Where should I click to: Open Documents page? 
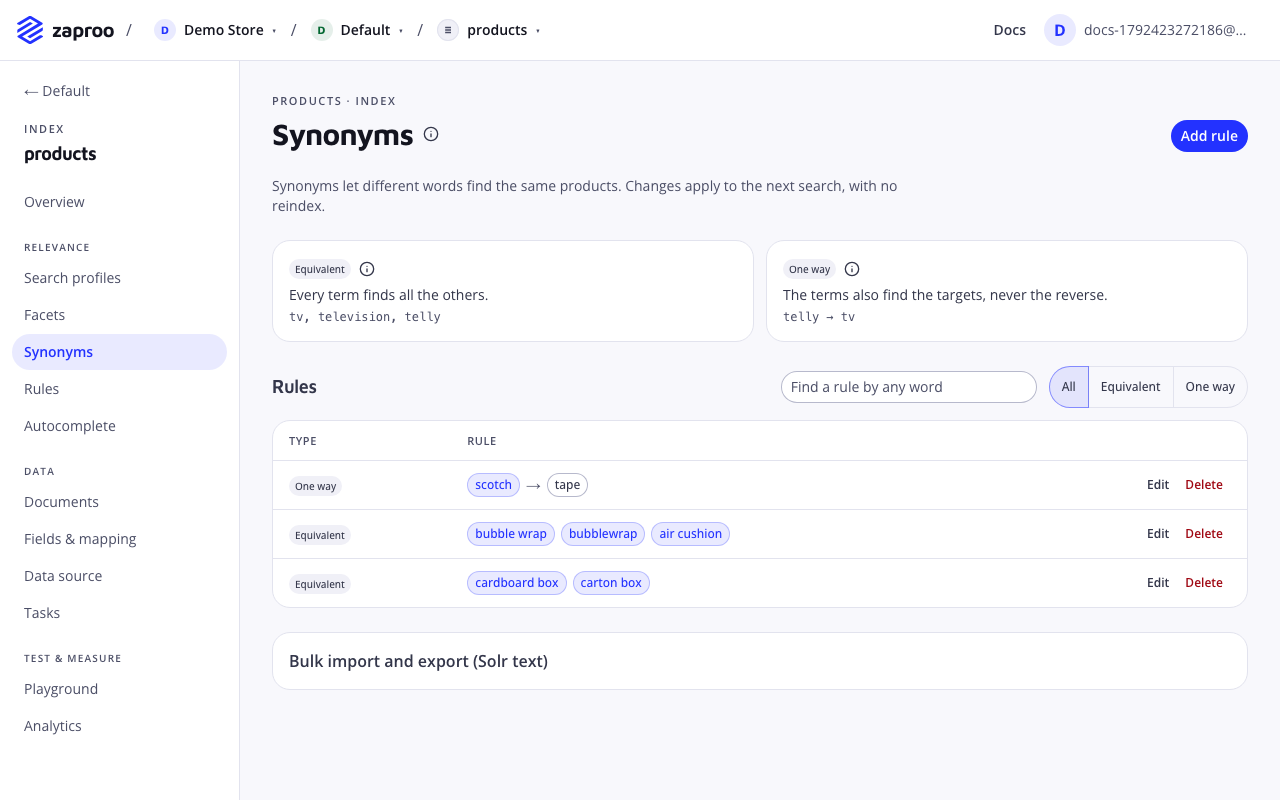119,502
